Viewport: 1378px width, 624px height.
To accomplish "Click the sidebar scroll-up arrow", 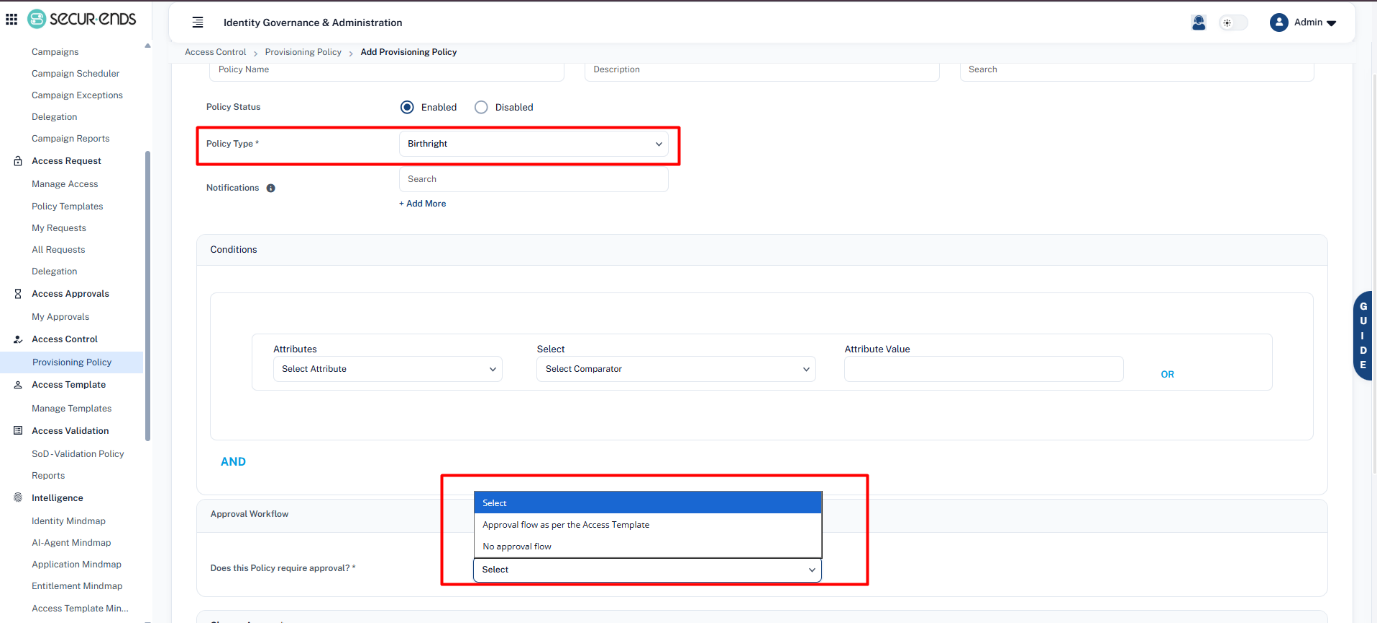I will (148, 45).
